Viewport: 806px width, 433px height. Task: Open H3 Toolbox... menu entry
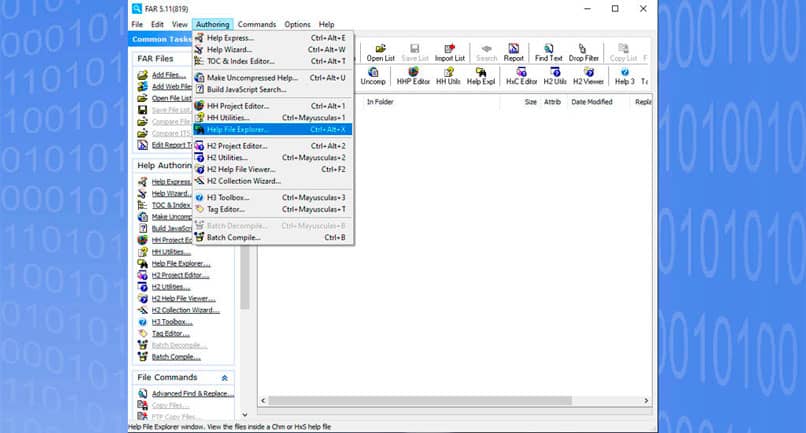coord(272,197)
